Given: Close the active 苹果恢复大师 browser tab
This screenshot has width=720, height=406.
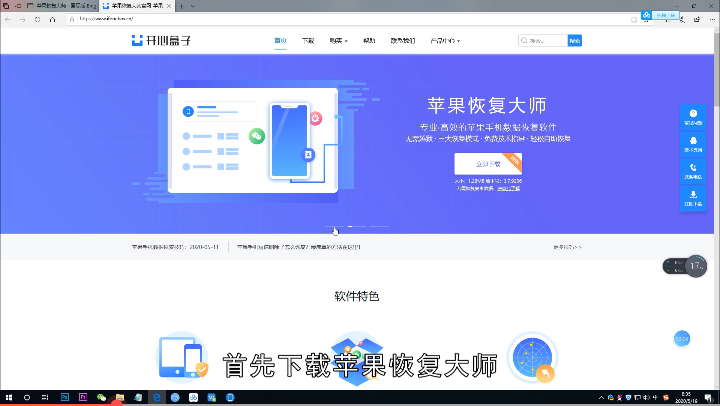Looking at the screenshot, I should [169, 6].
